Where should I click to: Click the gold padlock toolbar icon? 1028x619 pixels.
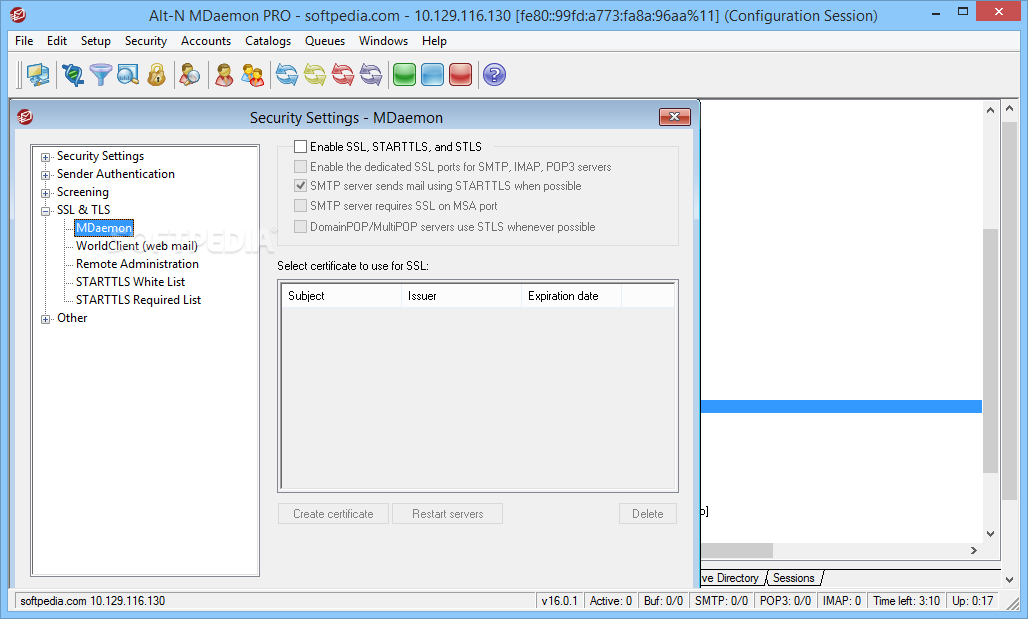coord(156,75)
